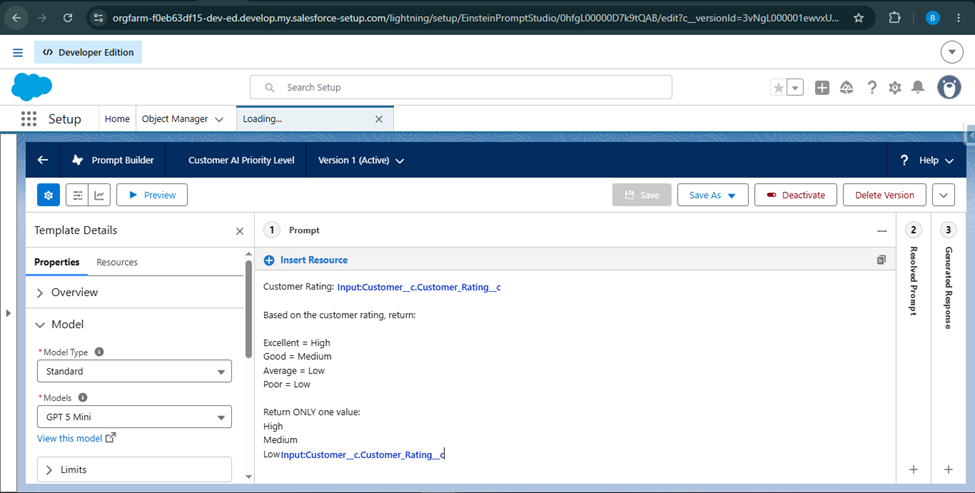Click Insert Resource
The height and width of the screenshot is (493, 975).
point(306,260)
